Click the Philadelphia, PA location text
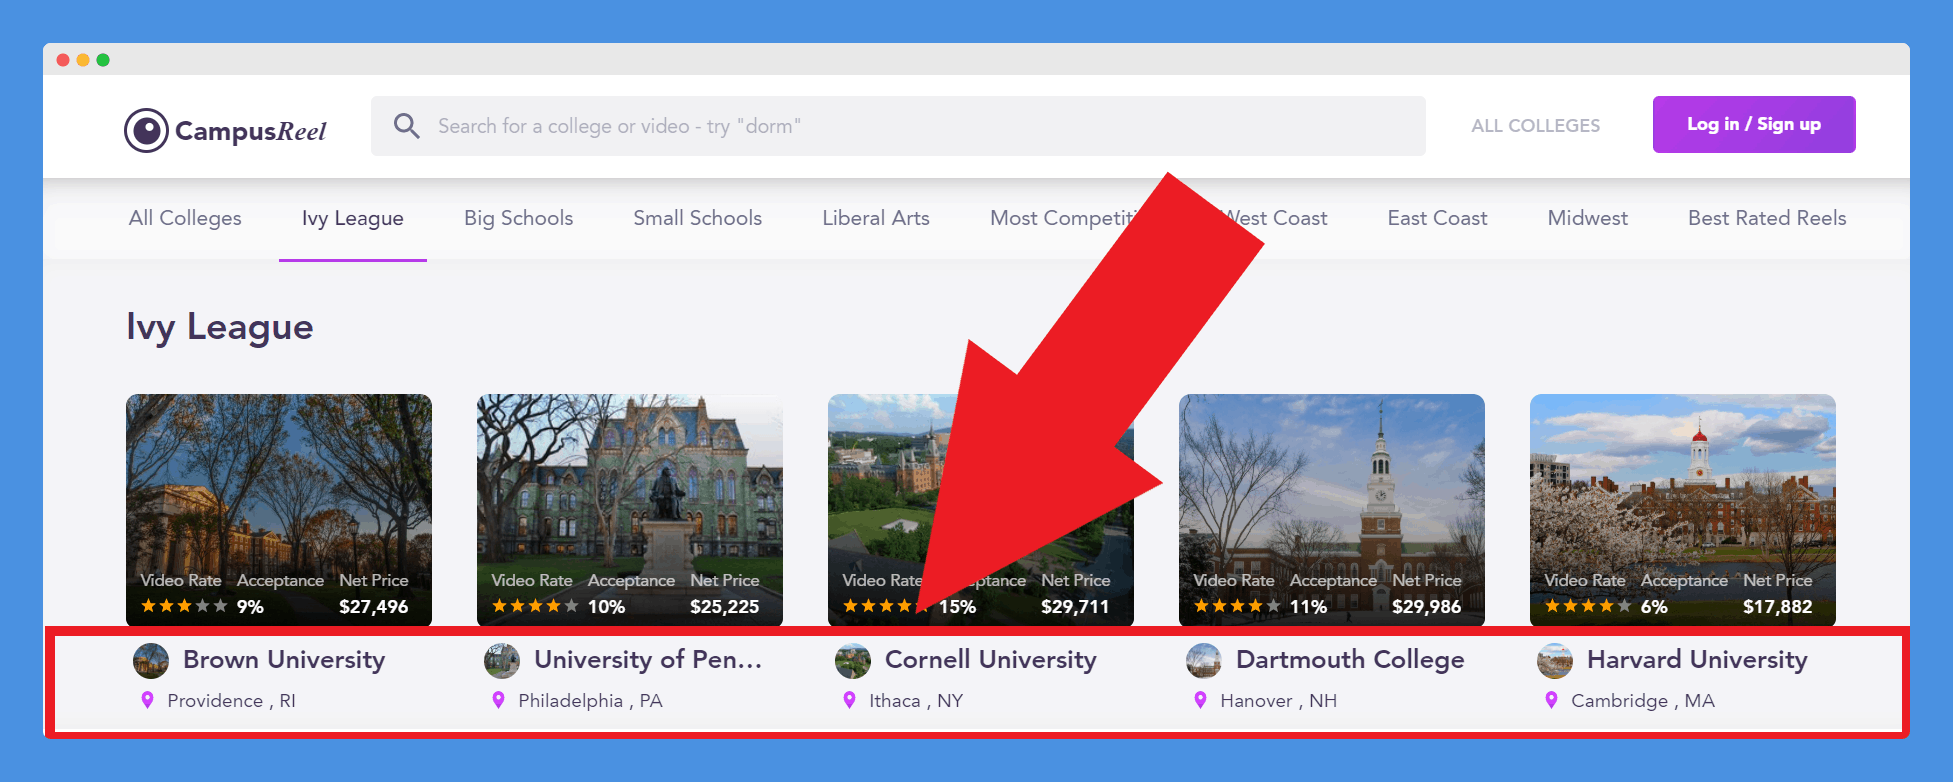This screenshot has width=1953, height=782. pyautogui.click(x=590, y=701)
